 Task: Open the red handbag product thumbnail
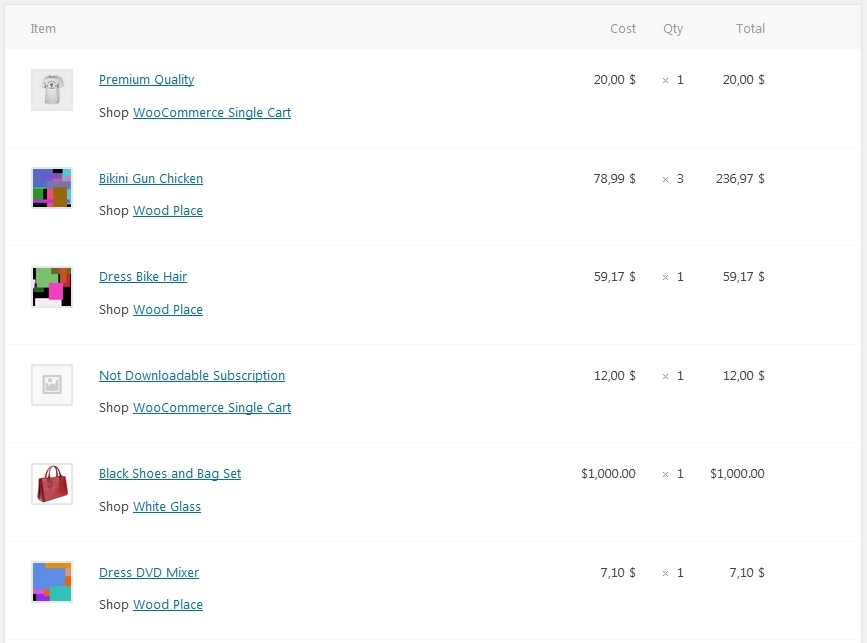click(x=52, y=484)
